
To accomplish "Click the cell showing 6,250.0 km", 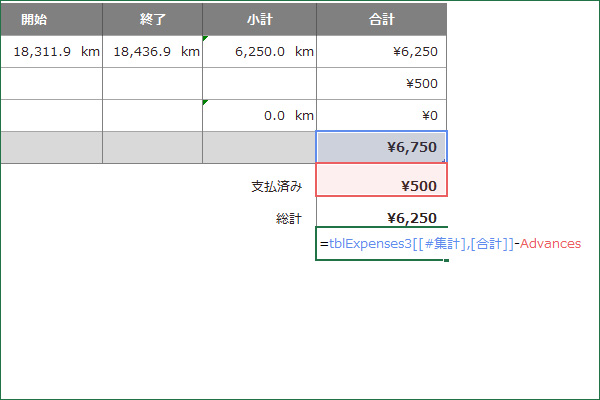I will 259,52.
